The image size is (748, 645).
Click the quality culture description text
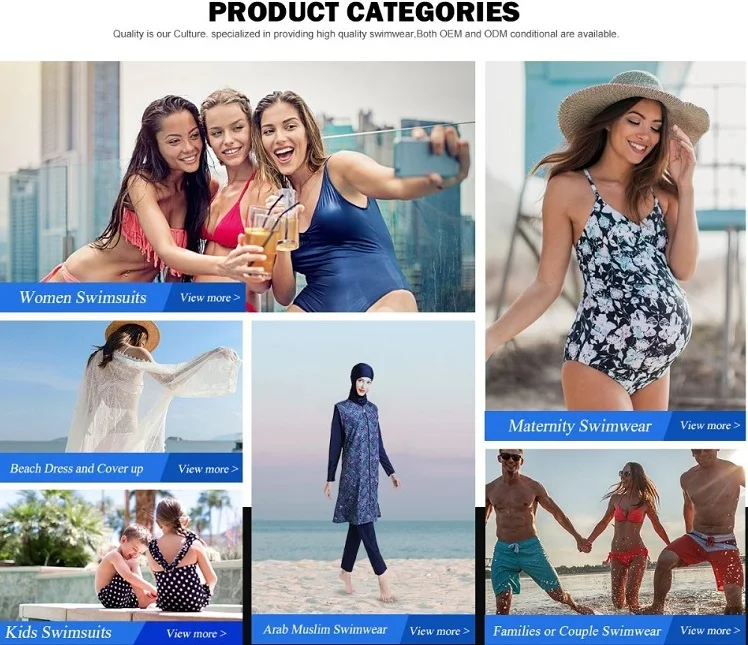coord(366,34)
